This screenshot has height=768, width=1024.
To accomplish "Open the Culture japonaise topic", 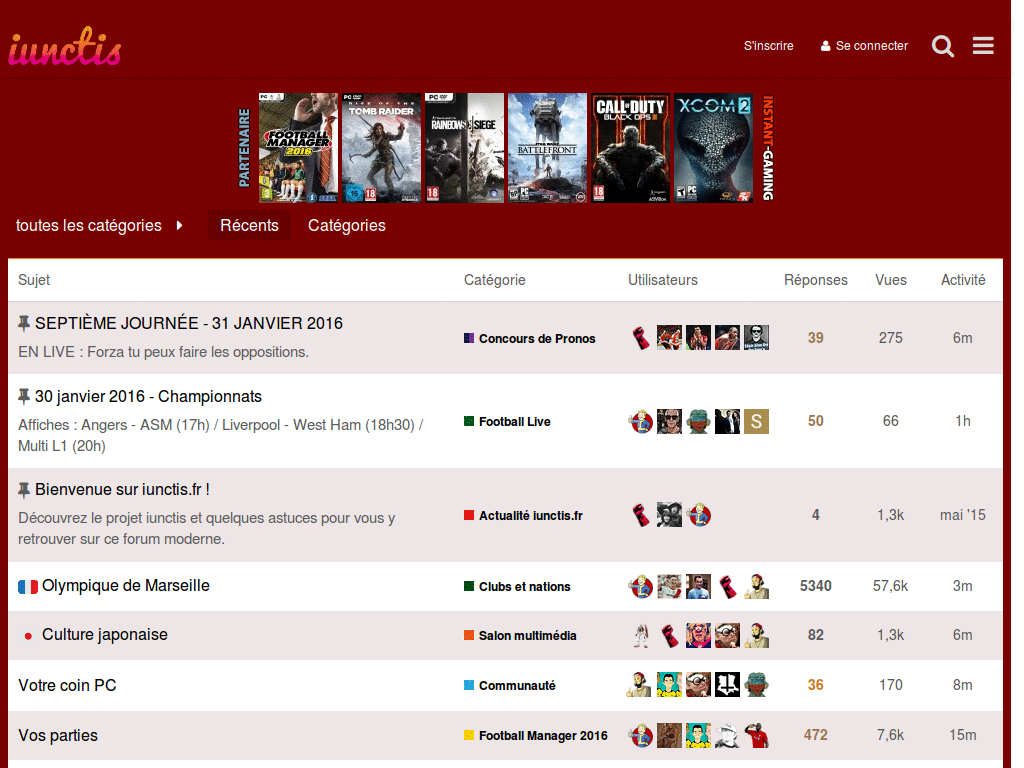I will coord(104,634).
